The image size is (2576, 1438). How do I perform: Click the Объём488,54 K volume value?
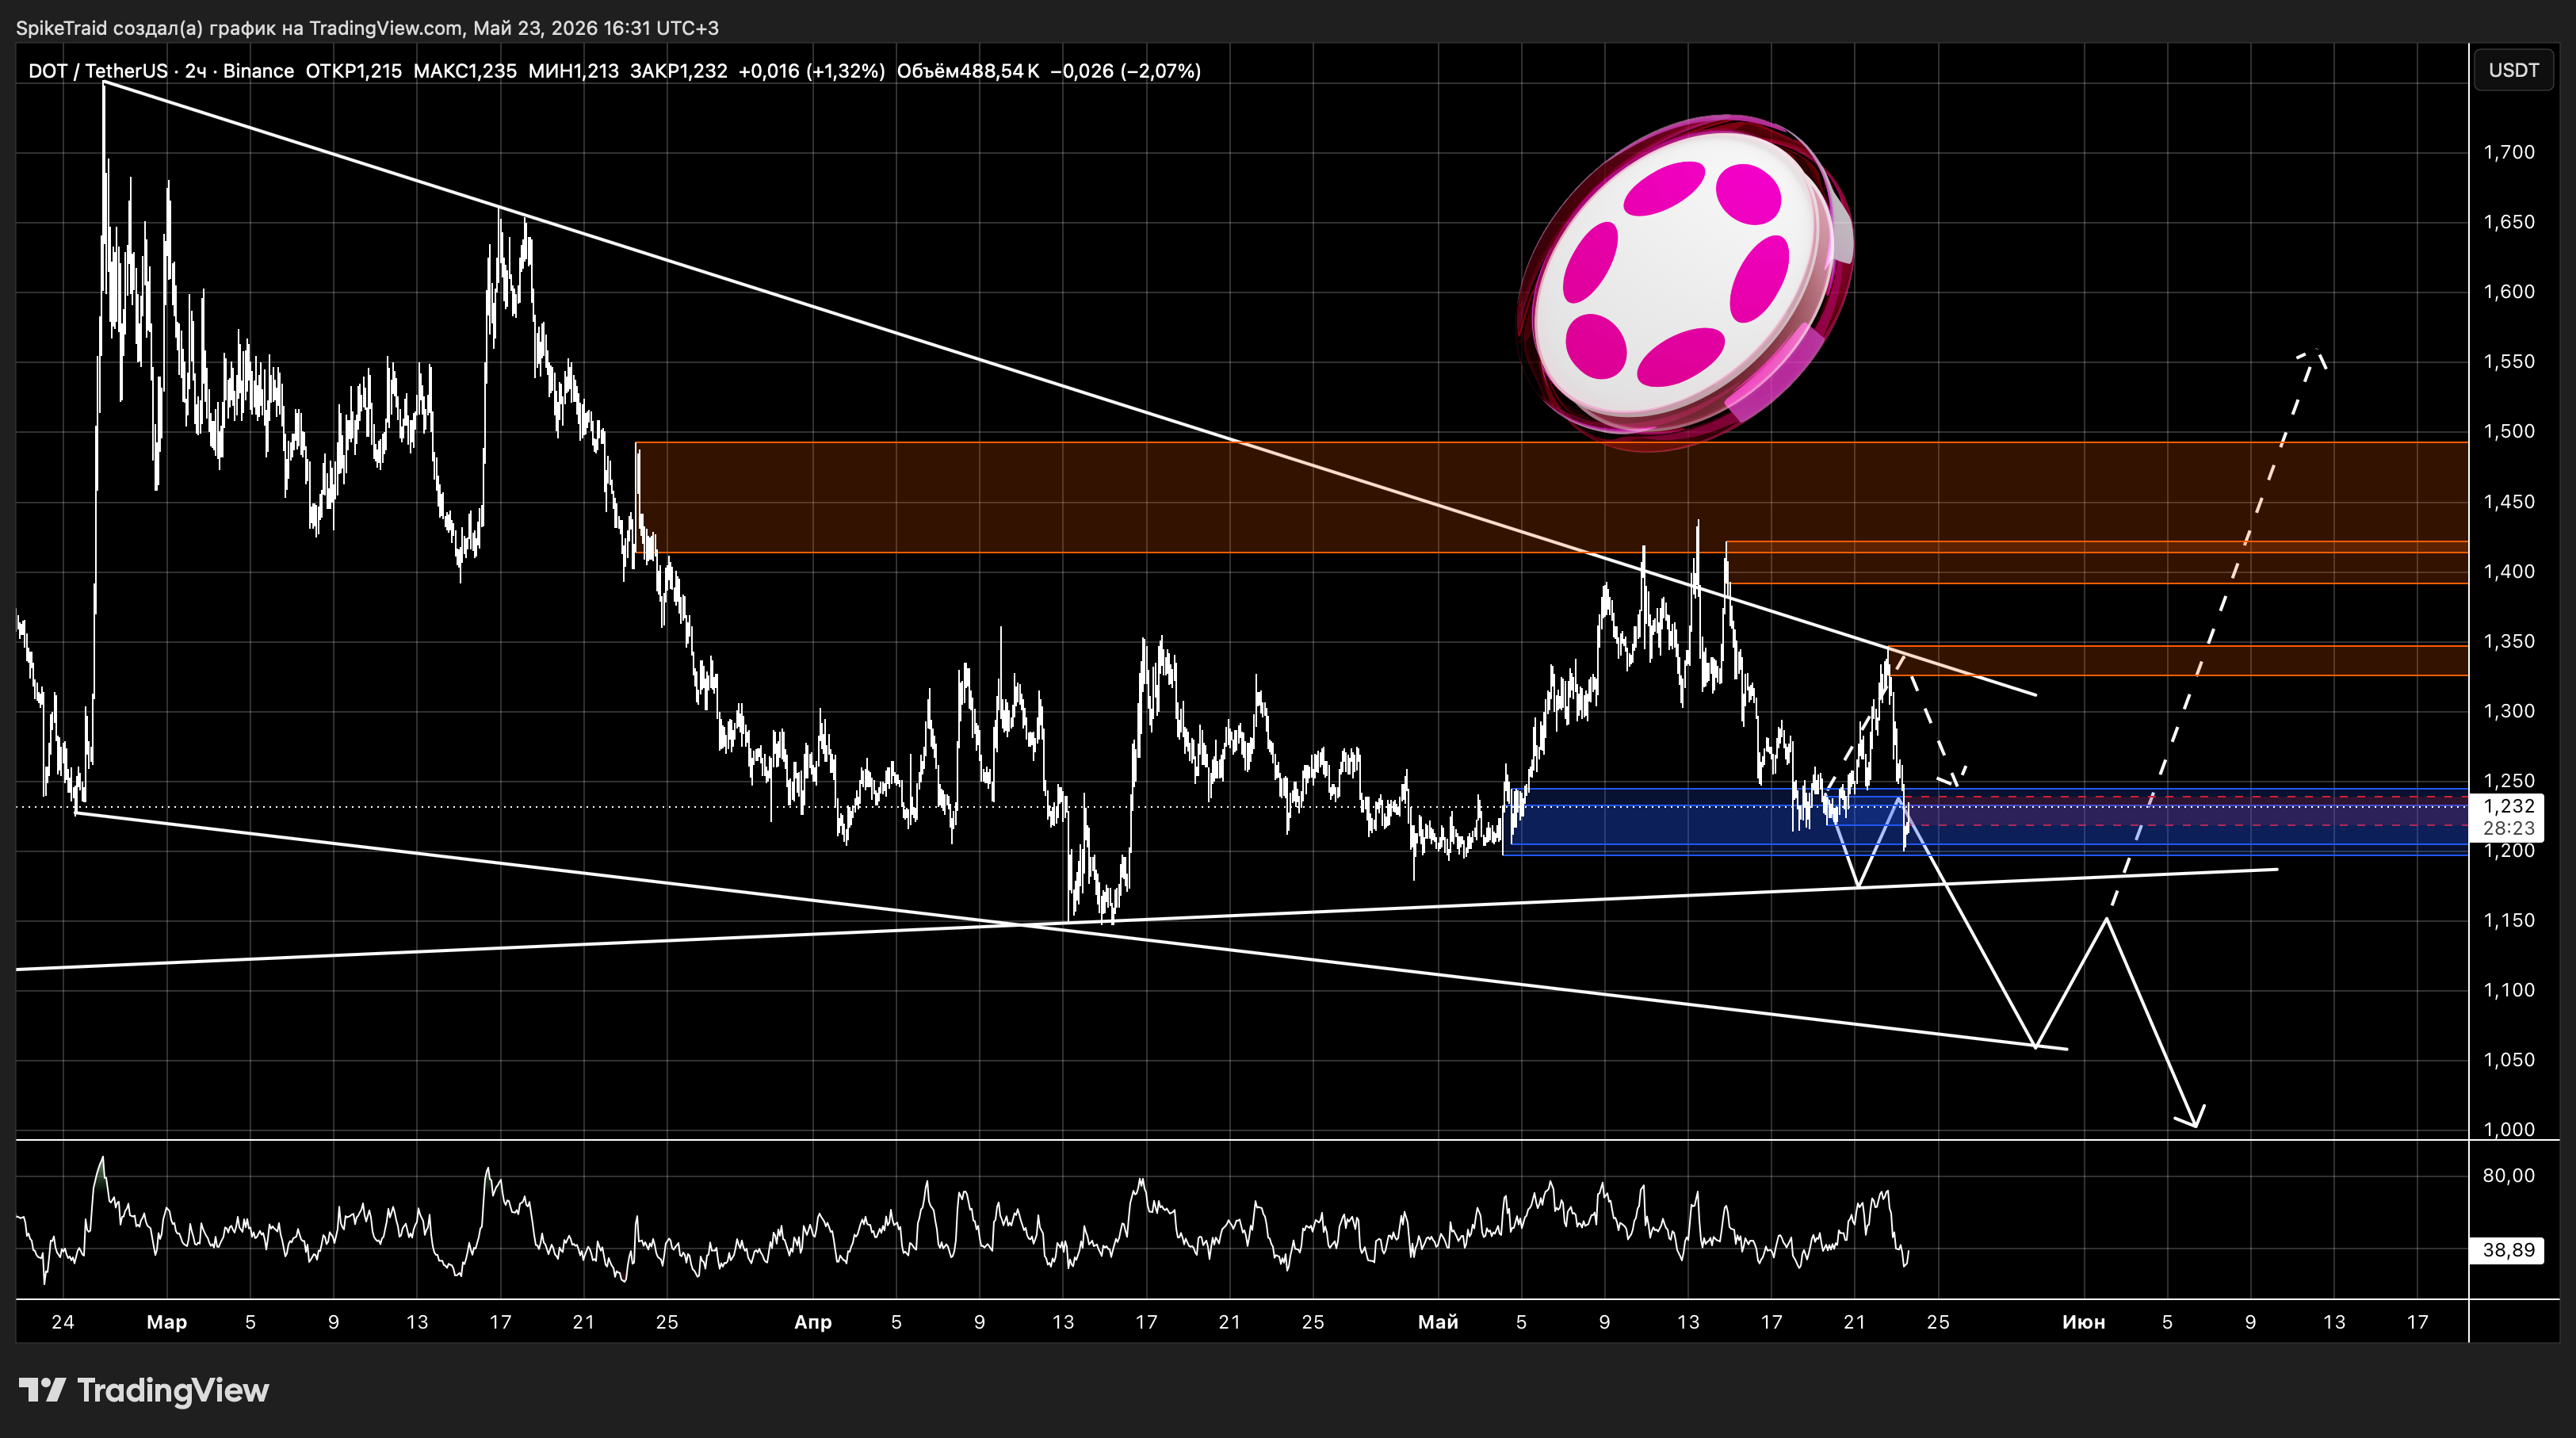coord(968,71)
